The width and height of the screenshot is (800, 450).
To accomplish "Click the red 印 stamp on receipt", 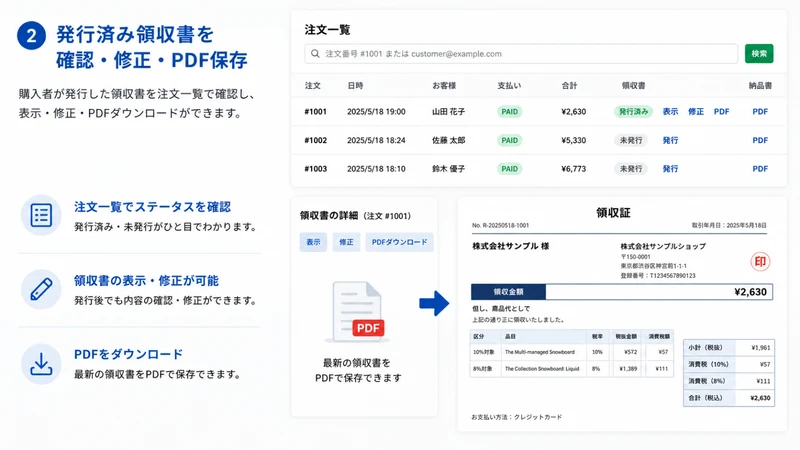I will click(760, 261).
